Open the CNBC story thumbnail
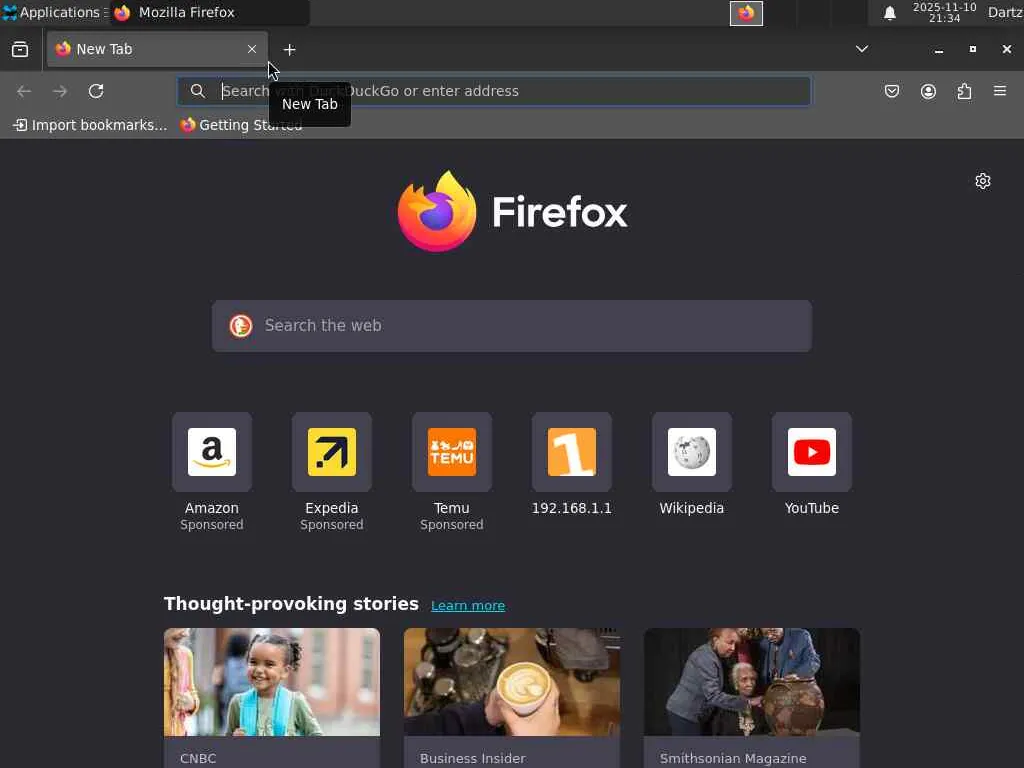Screen dimensions: 1024x768 coord(272,682)
